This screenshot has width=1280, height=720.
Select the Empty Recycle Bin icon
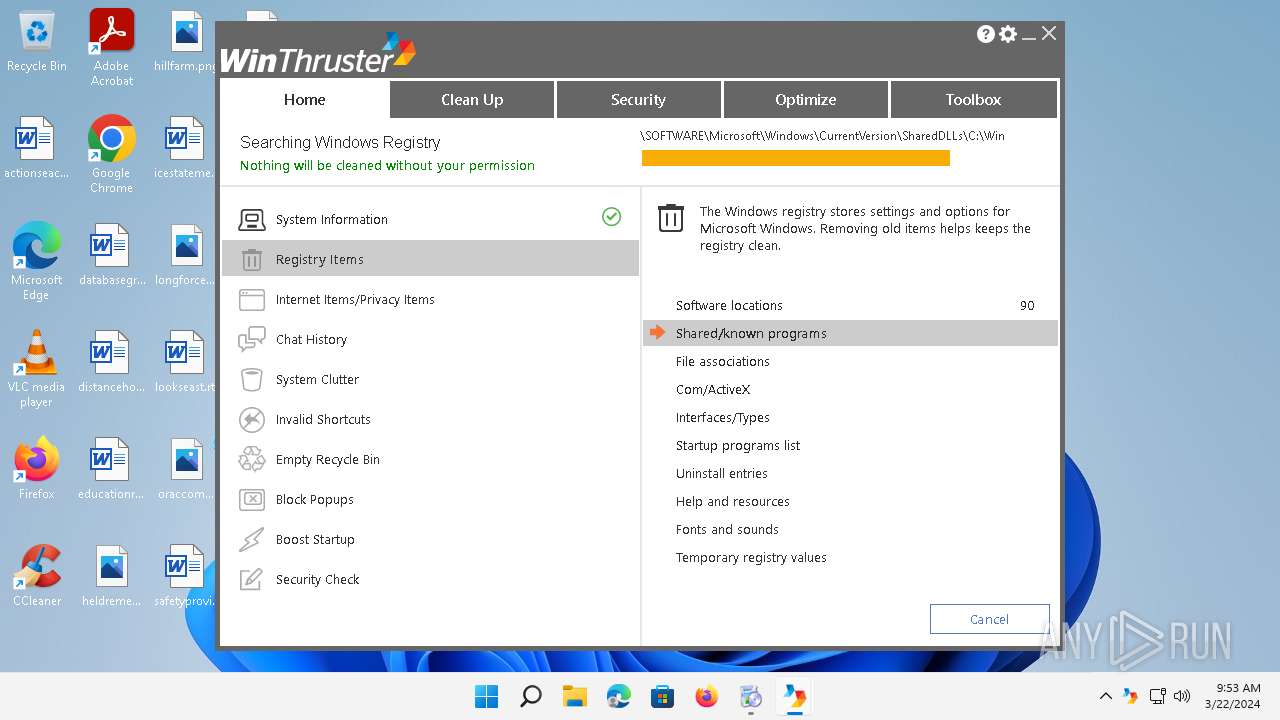(x=252, y=460)
